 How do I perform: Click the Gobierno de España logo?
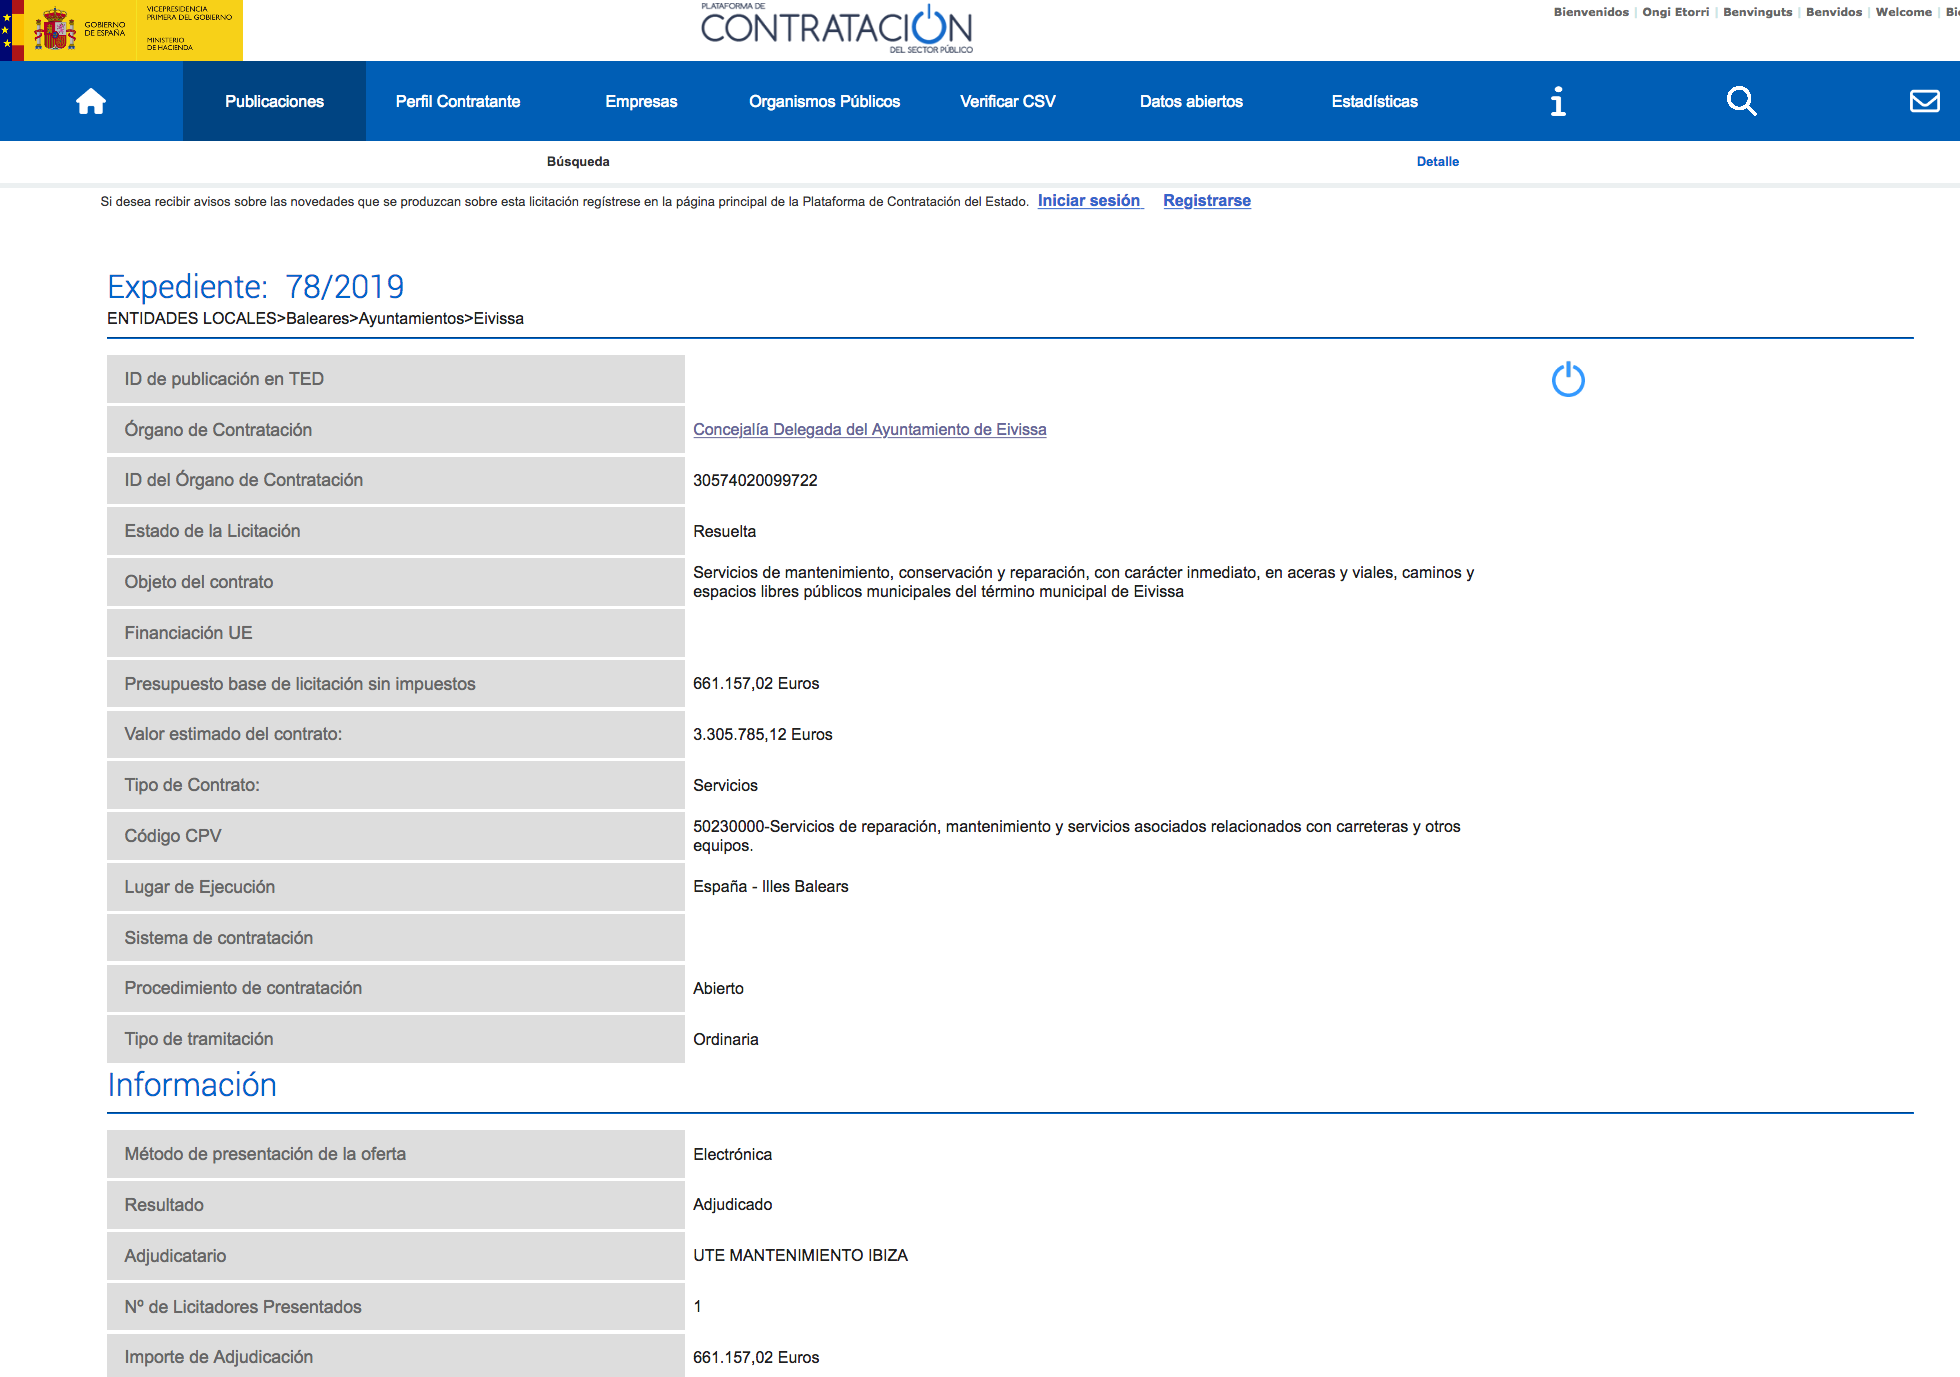(x=121, y=30)
